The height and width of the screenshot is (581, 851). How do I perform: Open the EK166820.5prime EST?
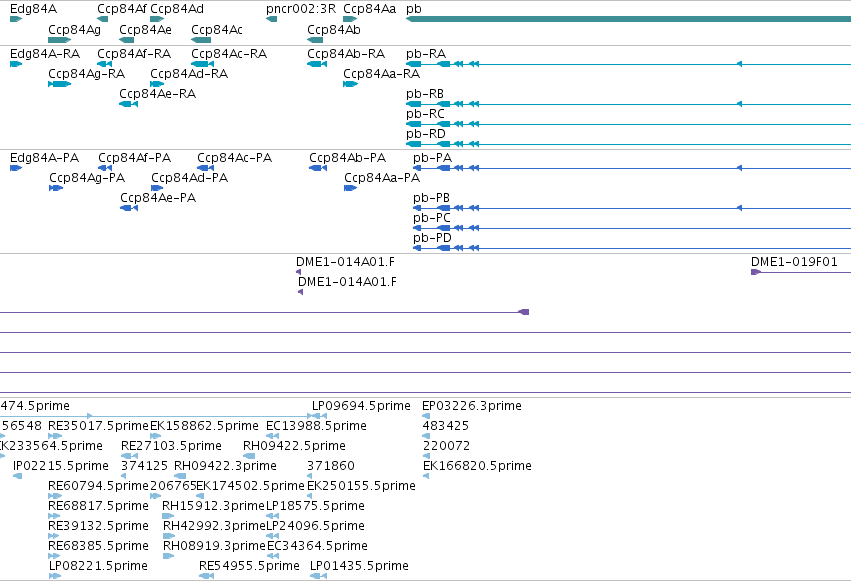tap(426, 476)
